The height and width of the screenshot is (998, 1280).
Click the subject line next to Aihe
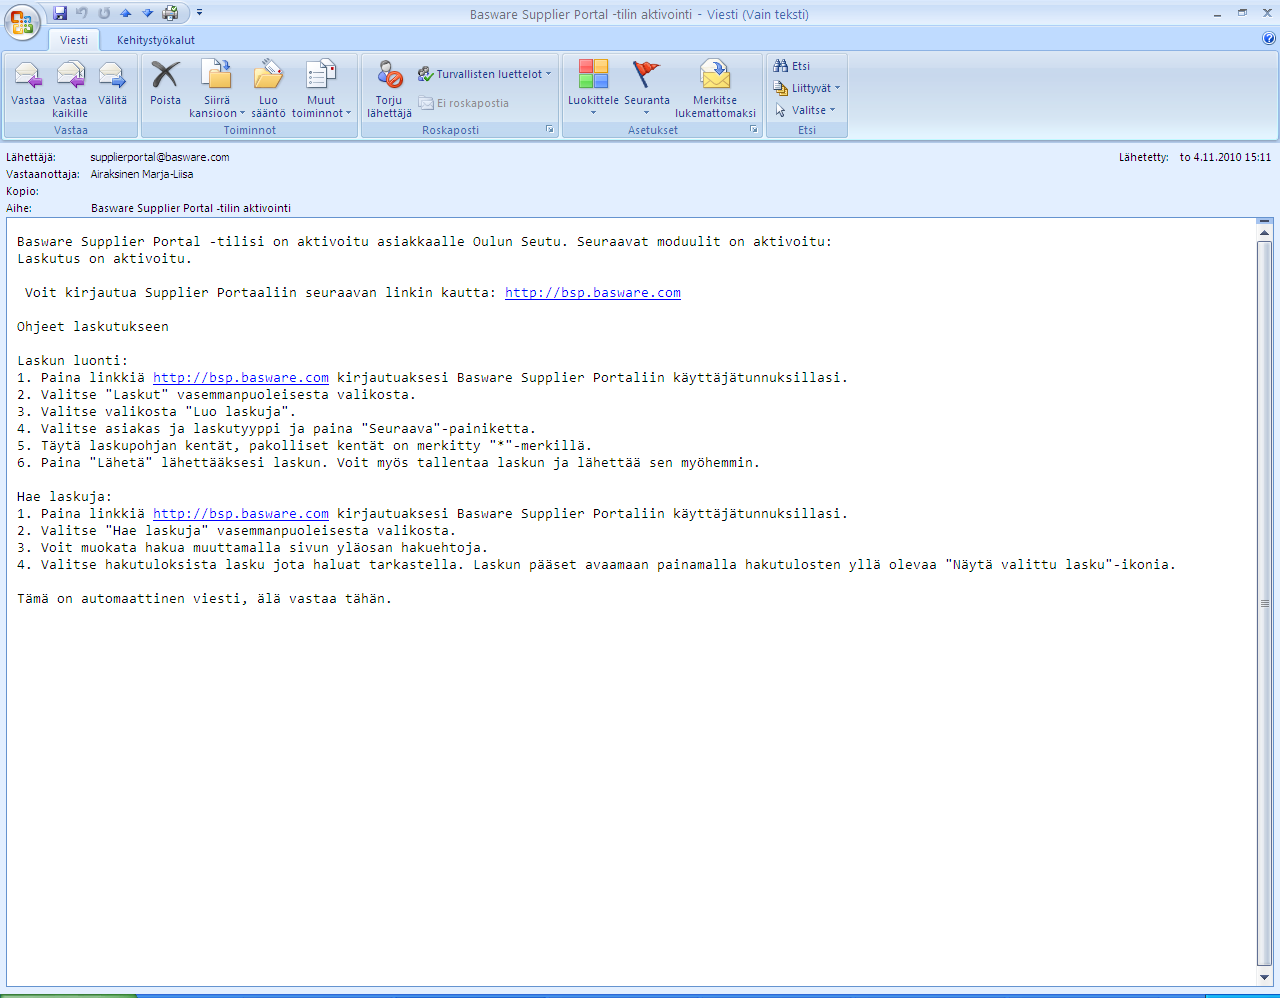(x=191, y=208)
